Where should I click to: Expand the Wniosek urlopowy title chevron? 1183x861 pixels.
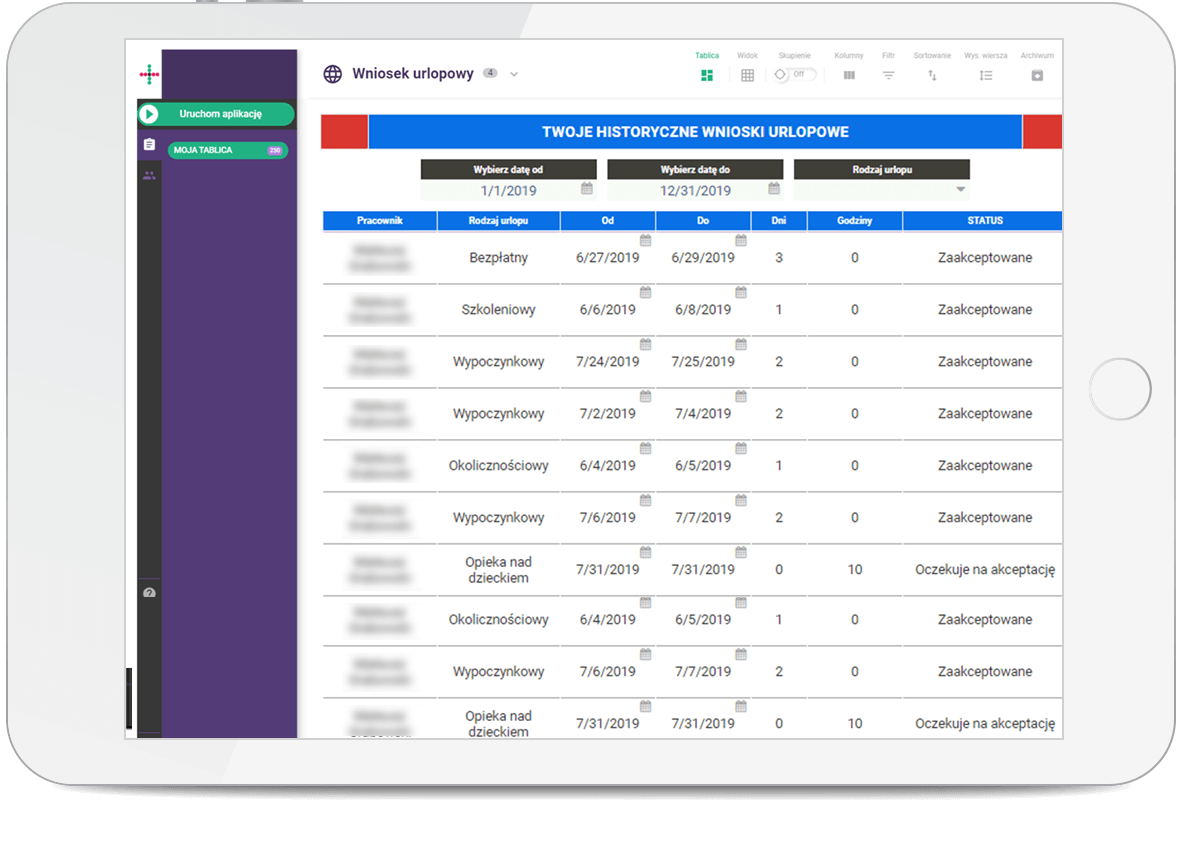[514, 74]
